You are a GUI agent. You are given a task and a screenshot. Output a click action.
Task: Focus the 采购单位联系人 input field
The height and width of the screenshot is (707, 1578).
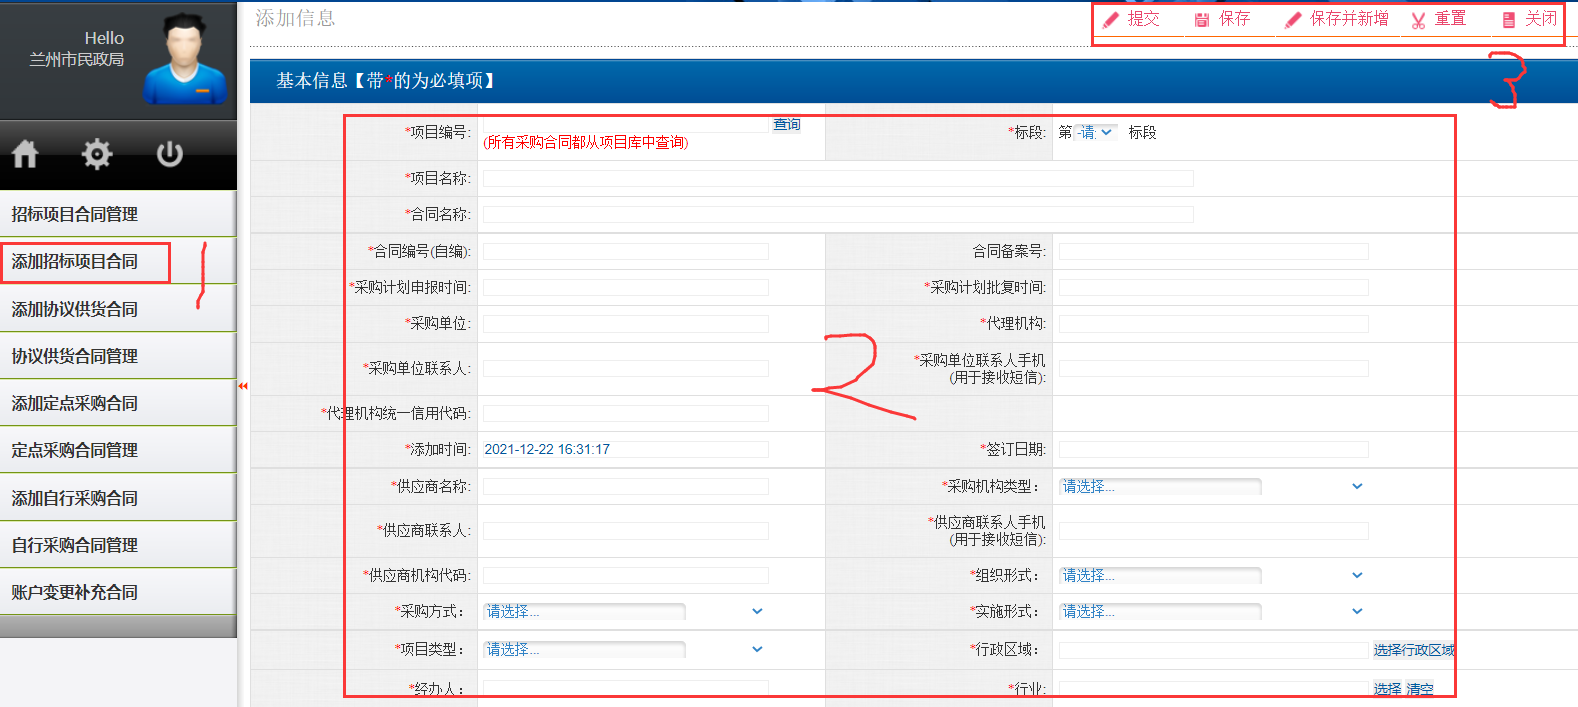click(626, 368)
